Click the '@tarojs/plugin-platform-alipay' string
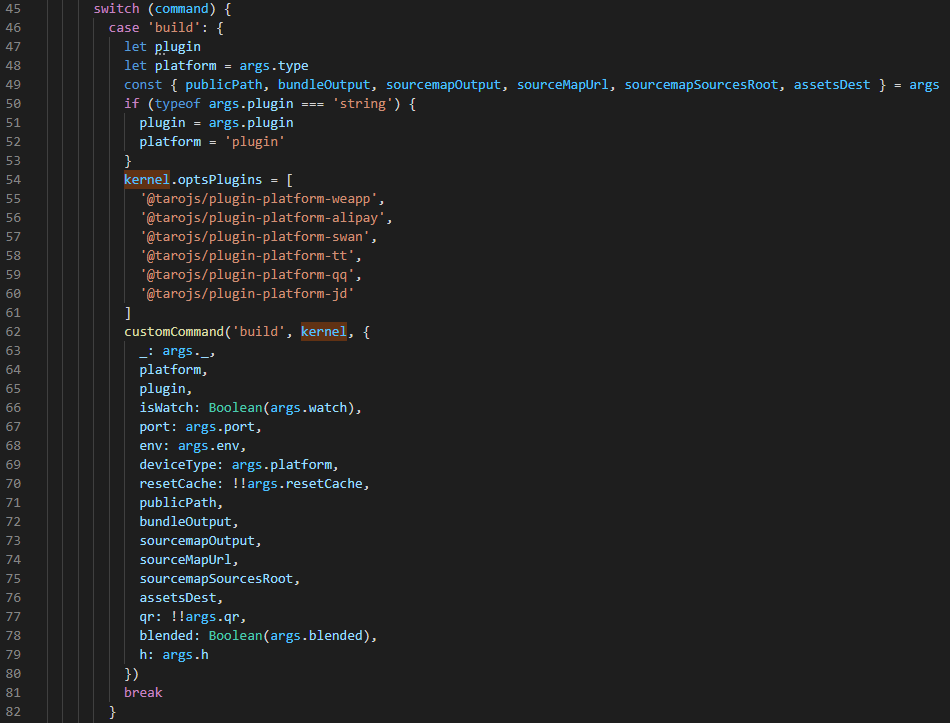Screen dimensions: 950x723 (262, 218)
